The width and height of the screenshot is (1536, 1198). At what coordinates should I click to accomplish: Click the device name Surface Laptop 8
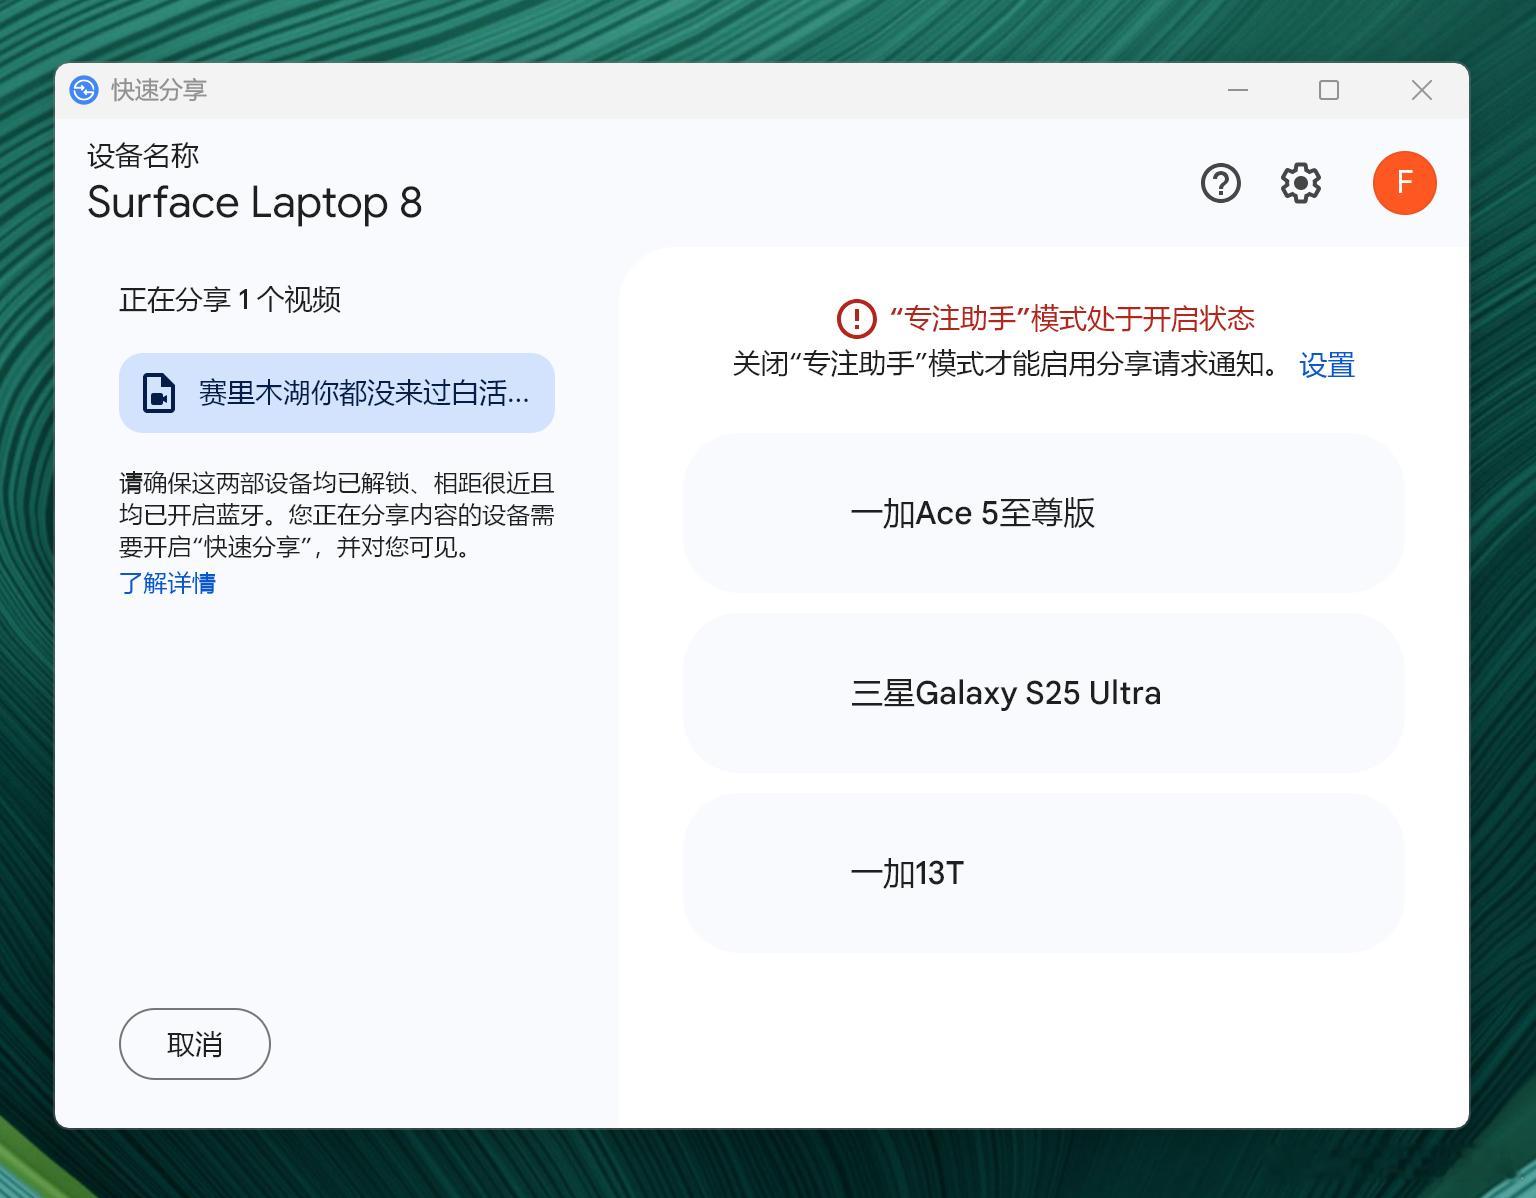pos(255,203)
